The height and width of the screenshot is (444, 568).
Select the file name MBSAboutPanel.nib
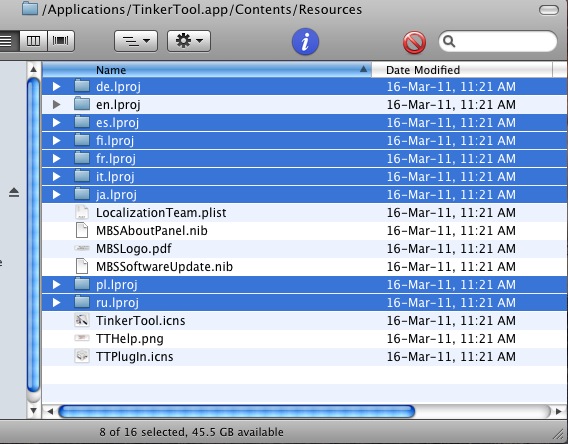click(x=152, y=231)
